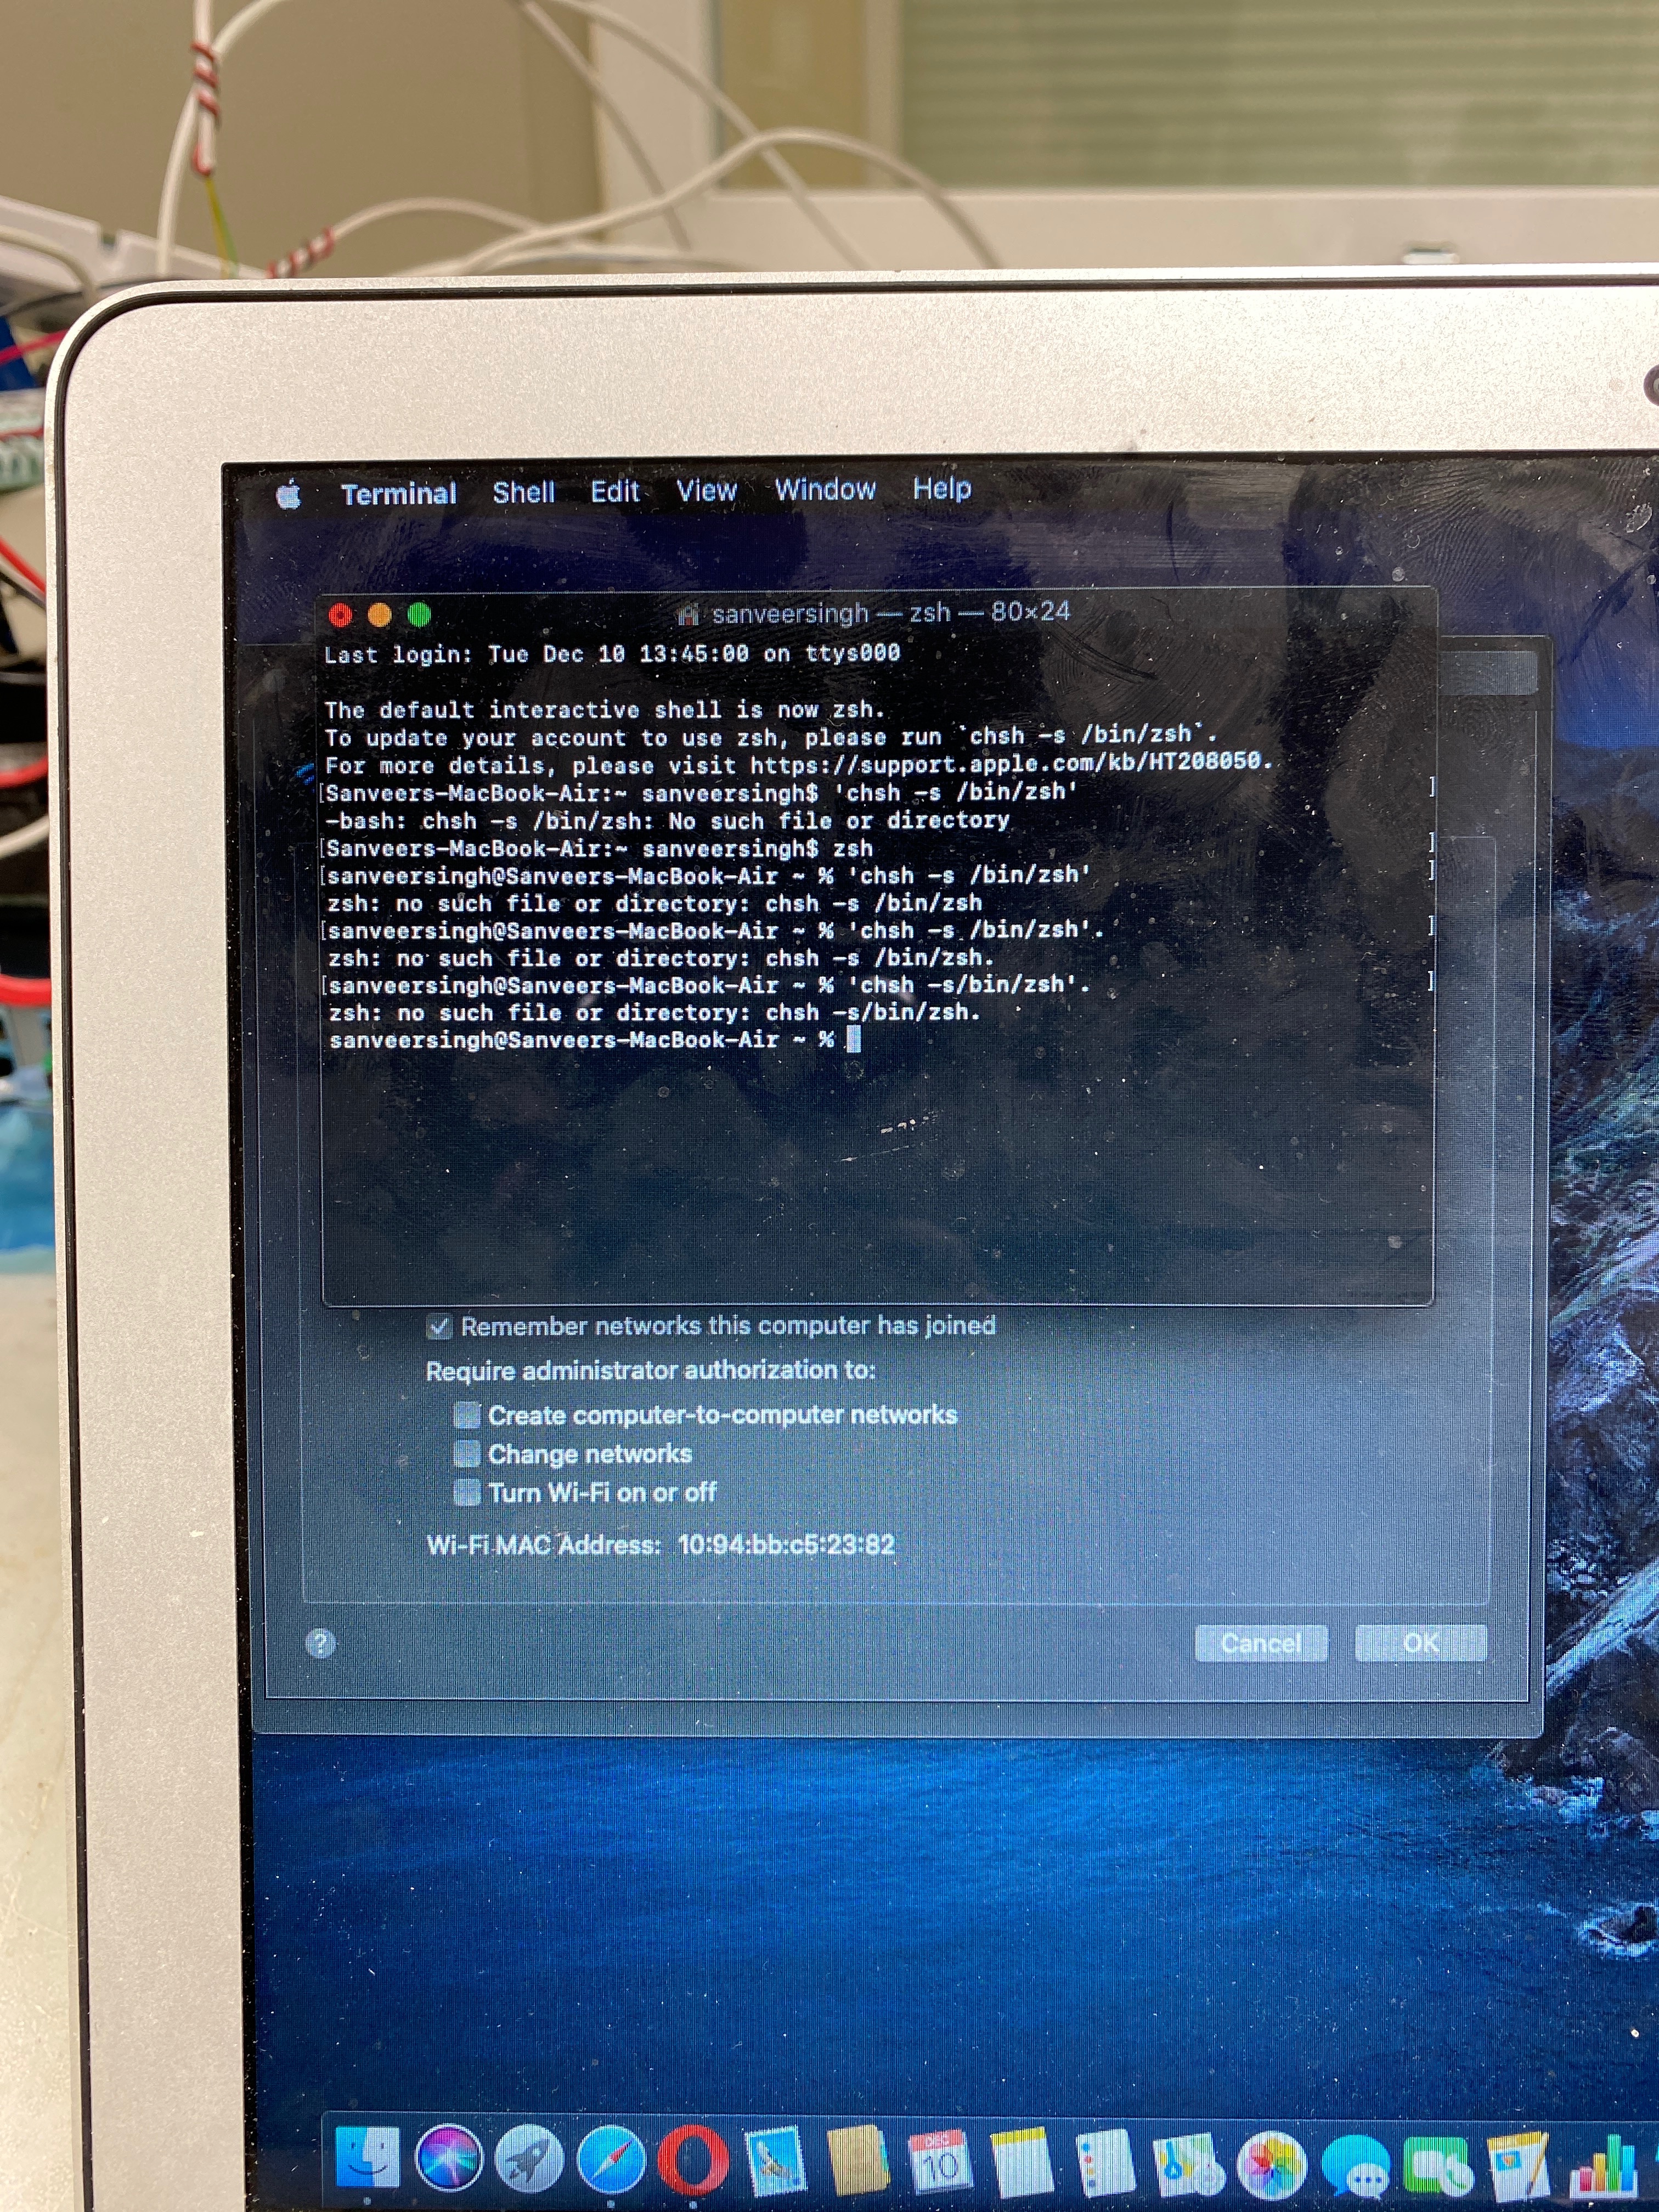Confirm with the OK button

pos(1420,1643)
